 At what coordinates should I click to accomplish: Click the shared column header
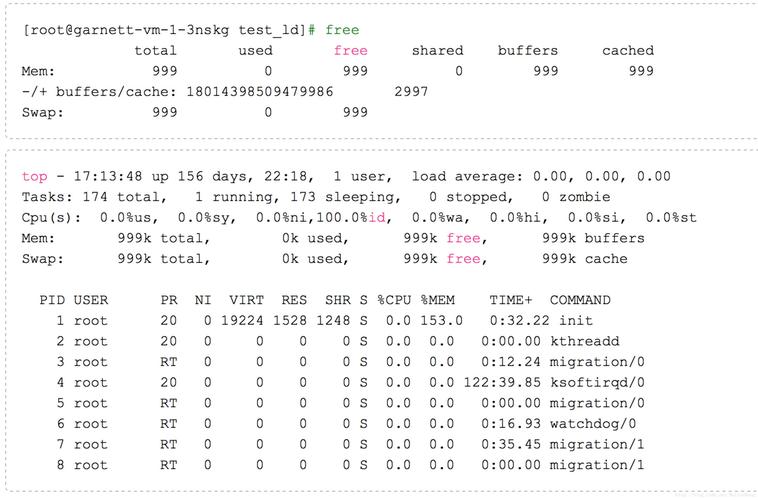[437, 50]
